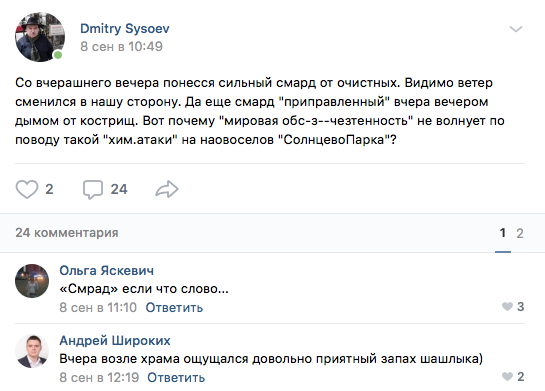Viewport: 545px width, 391px height.
Task: Open Андрей Широких's profile name
Action: [115, 341]
